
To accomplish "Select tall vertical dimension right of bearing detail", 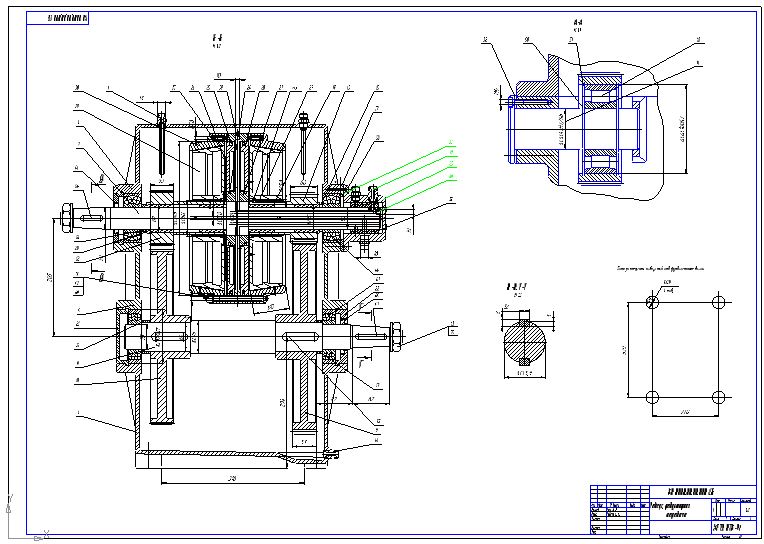I will coord(685,129).
